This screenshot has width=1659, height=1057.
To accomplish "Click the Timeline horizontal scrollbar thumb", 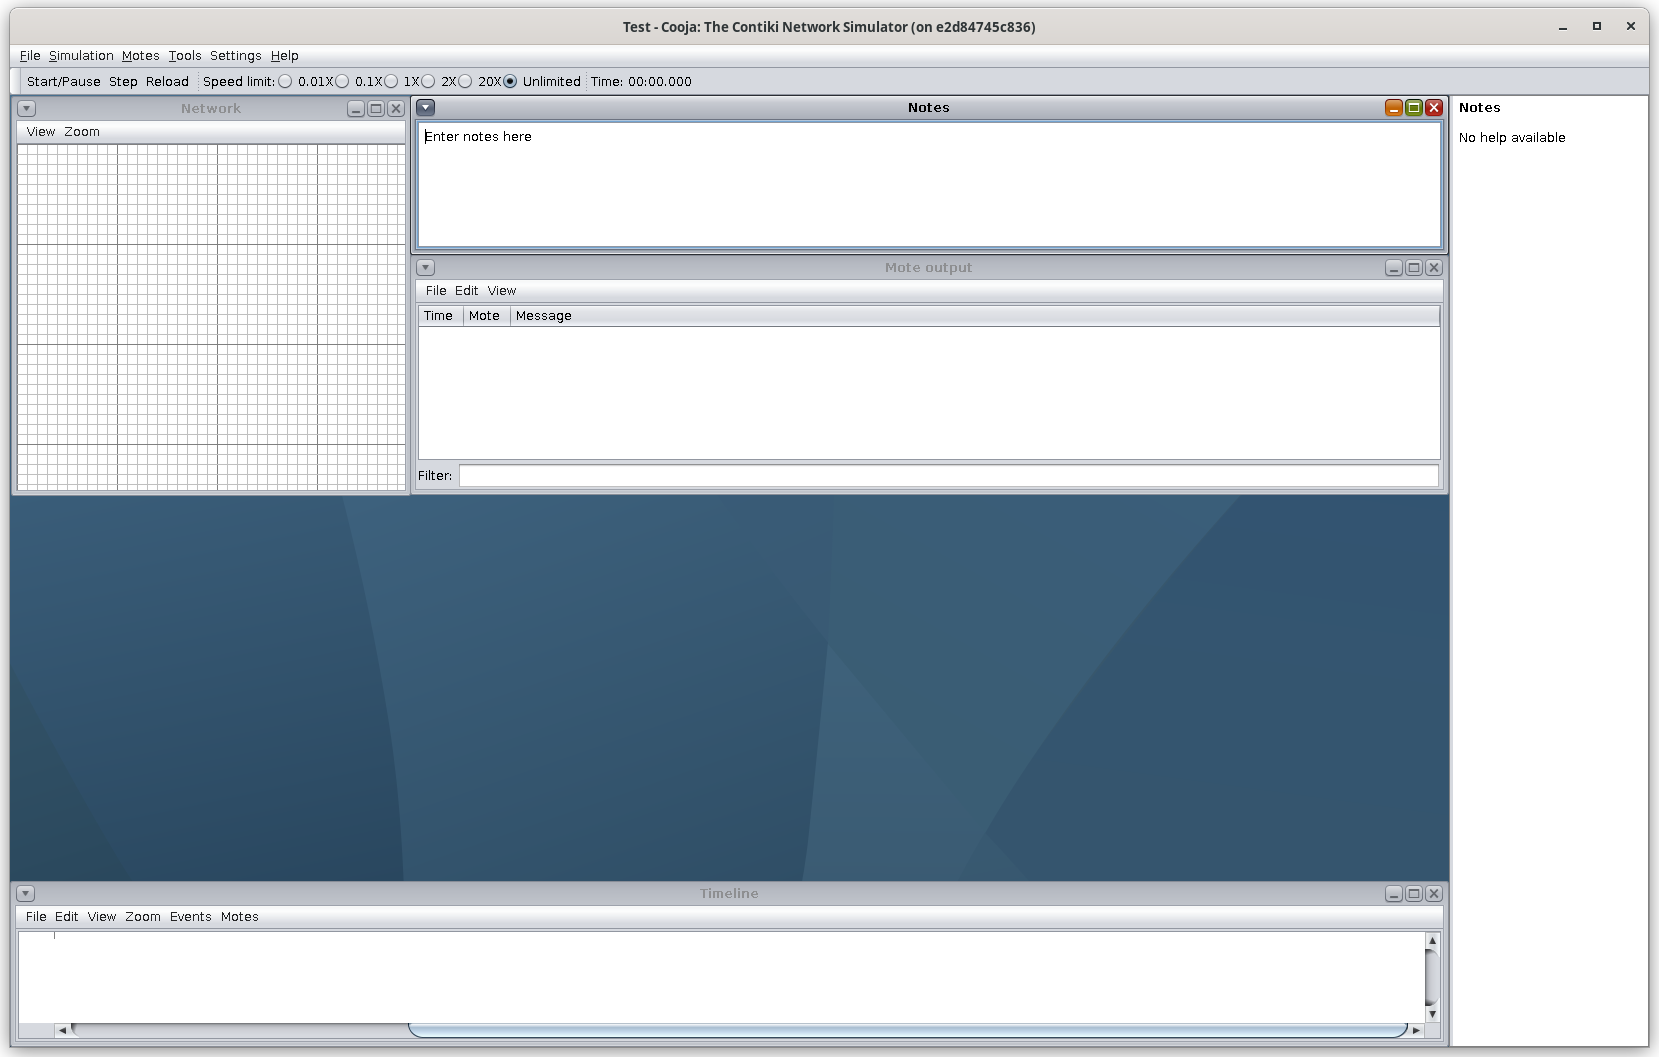I will coord(908,1030).
